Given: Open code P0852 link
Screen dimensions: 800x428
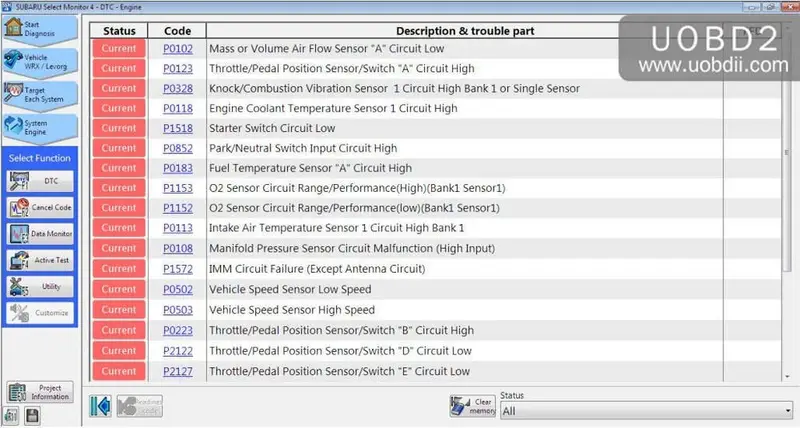Looking at the screenshot, I should coord(178,148).
